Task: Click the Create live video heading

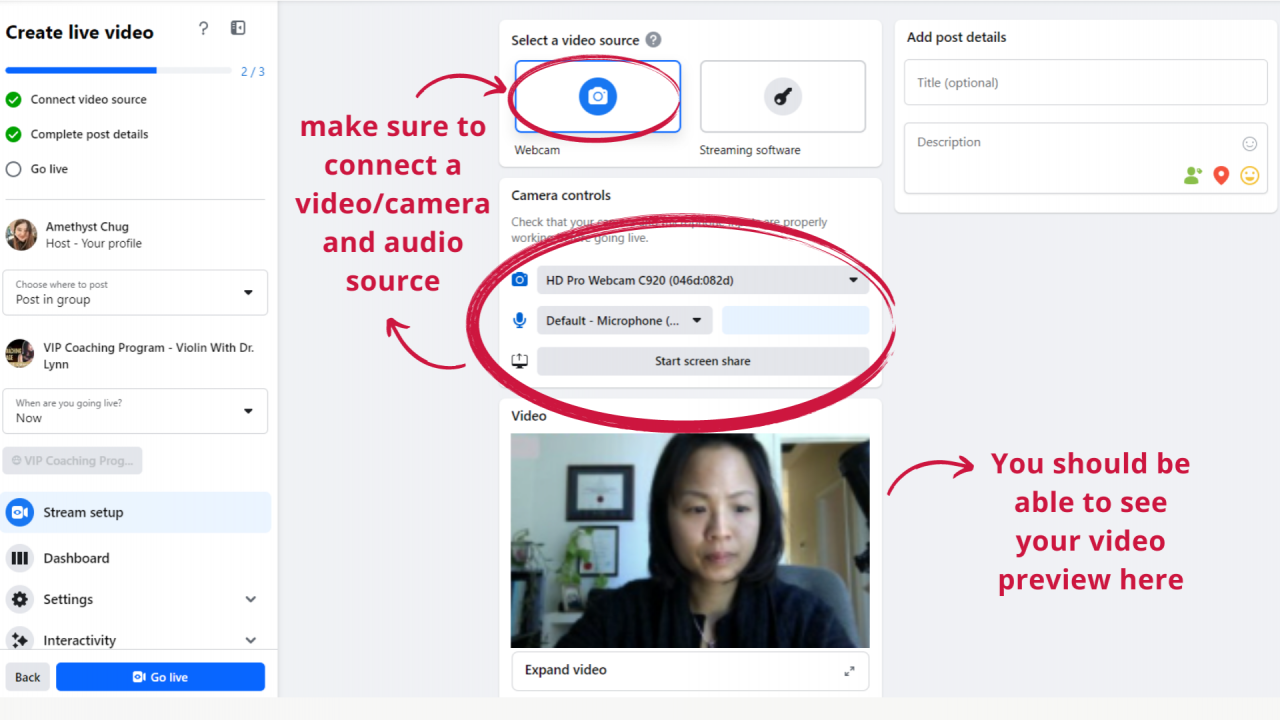Action: click(80, 32)
